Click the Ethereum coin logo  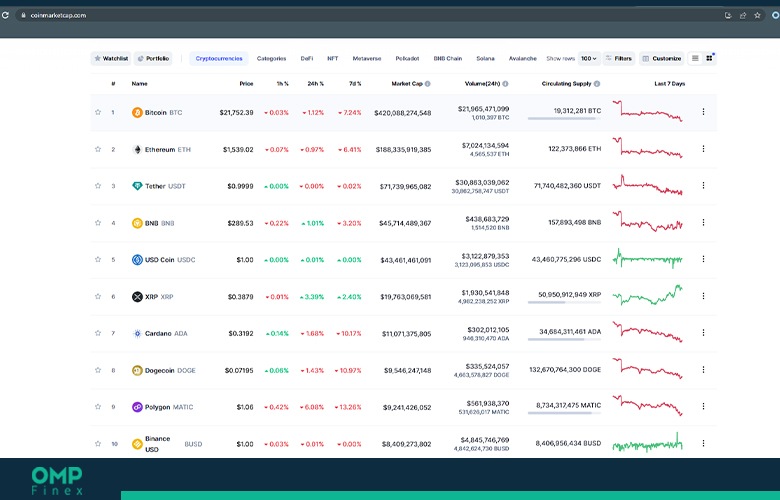tap(137, 149)
